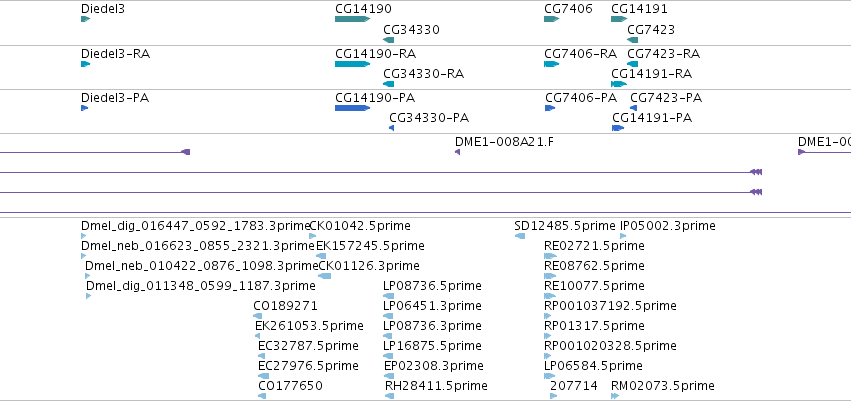This screenshot has height=401, width=851.
Task: Click the CG7423 gene label
Action: (x=651, y=30)
